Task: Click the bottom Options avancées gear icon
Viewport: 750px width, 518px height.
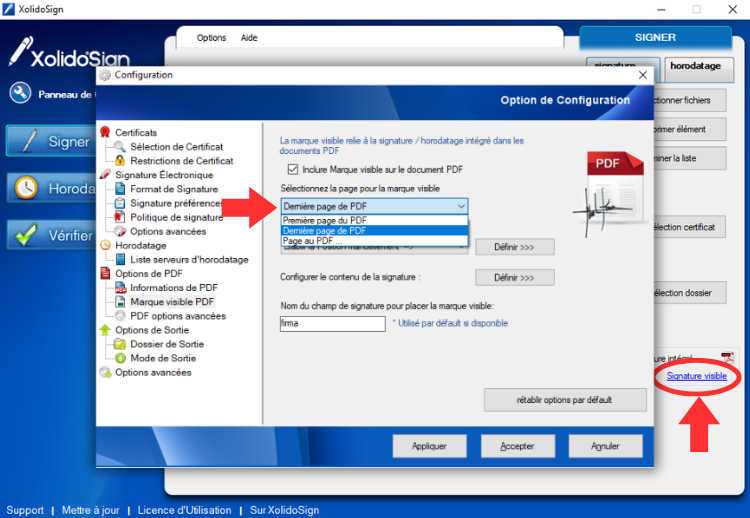Action: coord(105,372)
